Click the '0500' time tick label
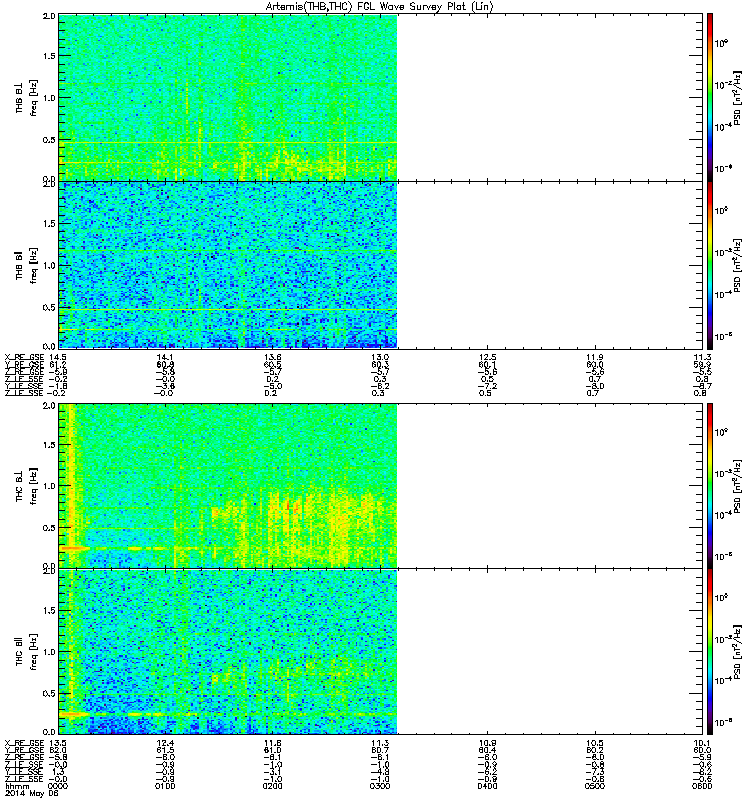The width and height of the screenshot is (750, 800). (595, 786)
